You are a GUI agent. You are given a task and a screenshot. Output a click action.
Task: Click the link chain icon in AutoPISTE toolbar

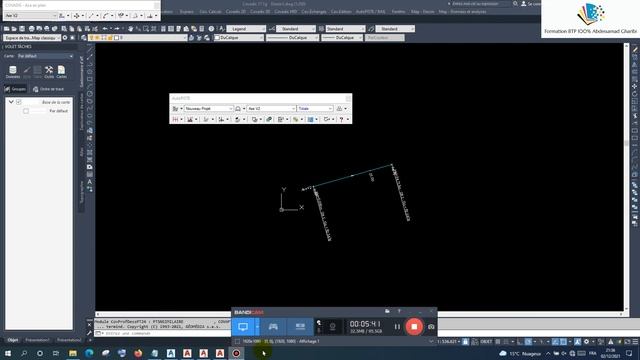click(x=269, y=120)
